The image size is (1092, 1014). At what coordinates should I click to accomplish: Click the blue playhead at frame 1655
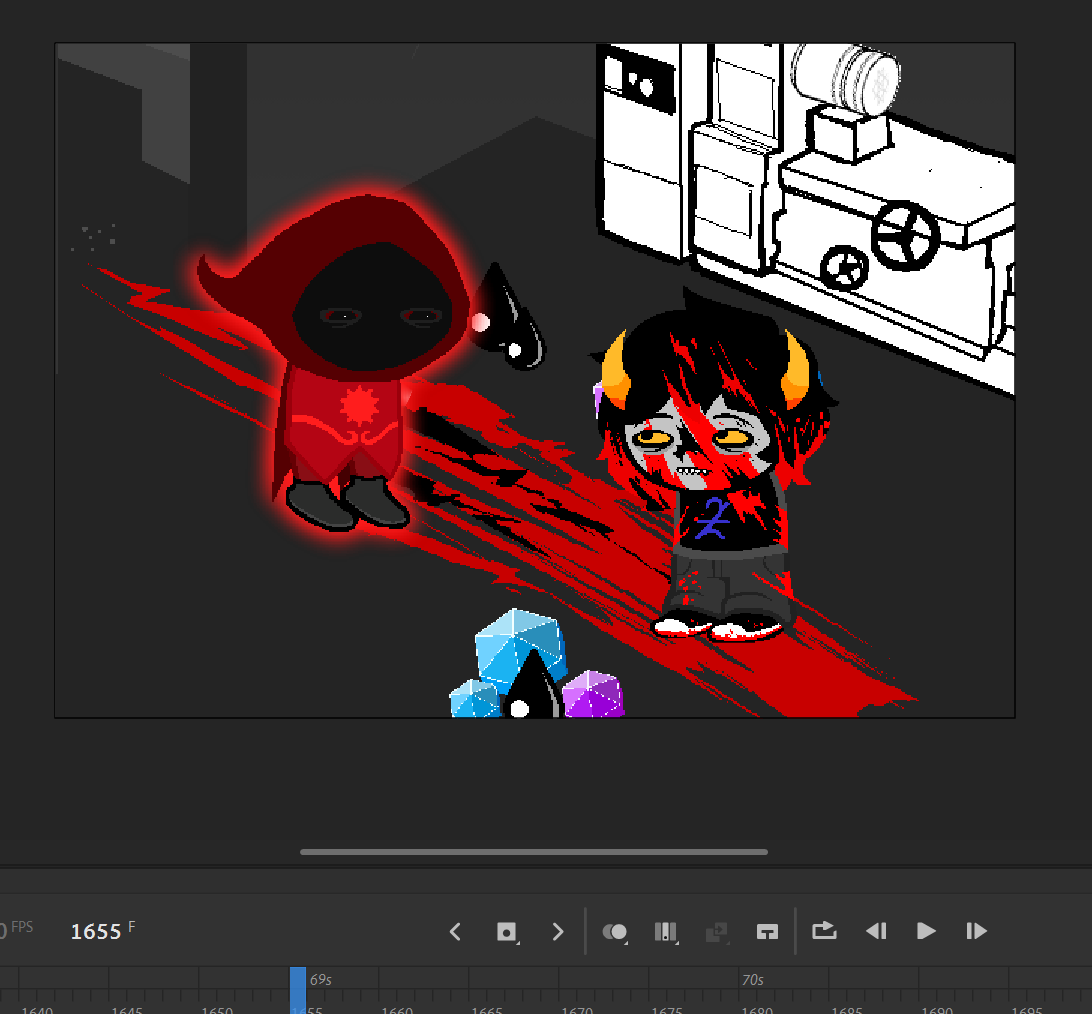point(298,989)
